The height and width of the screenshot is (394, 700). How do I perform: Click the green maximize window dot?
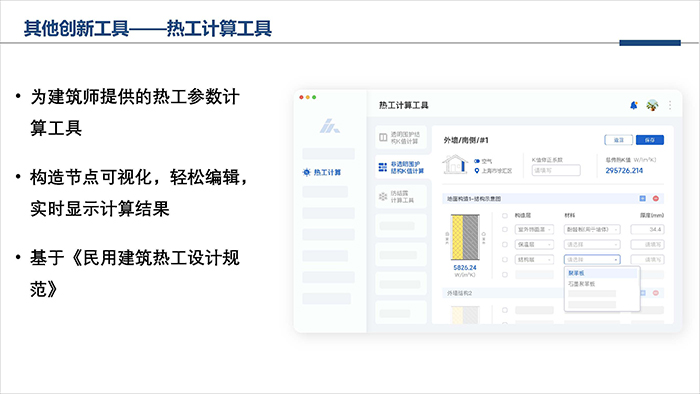click(314, 97)
